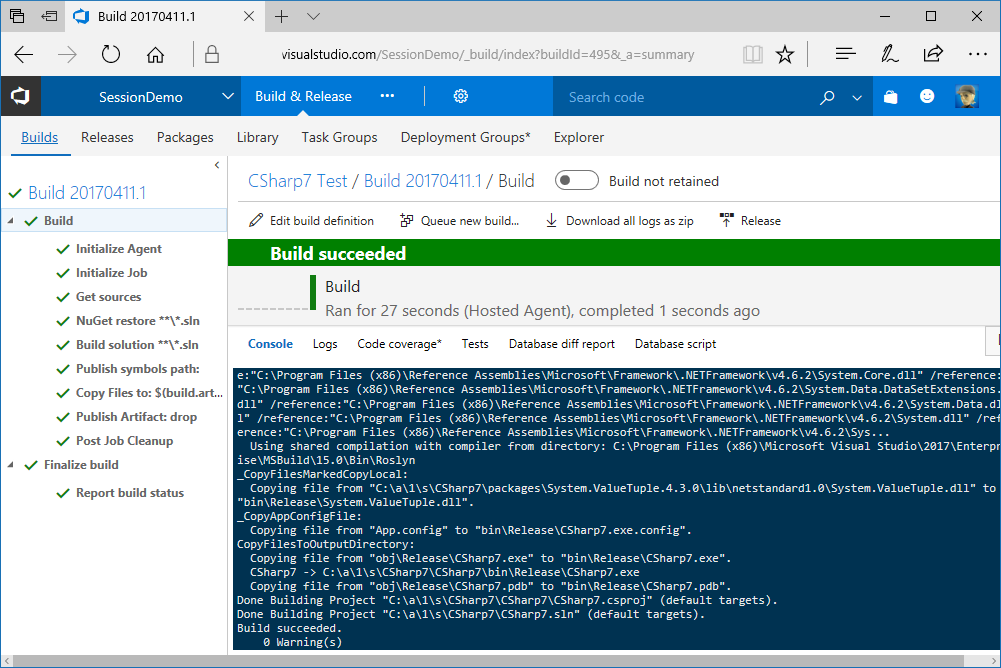
Task: Open the Build & Release hub
Action: pos(303,96)
